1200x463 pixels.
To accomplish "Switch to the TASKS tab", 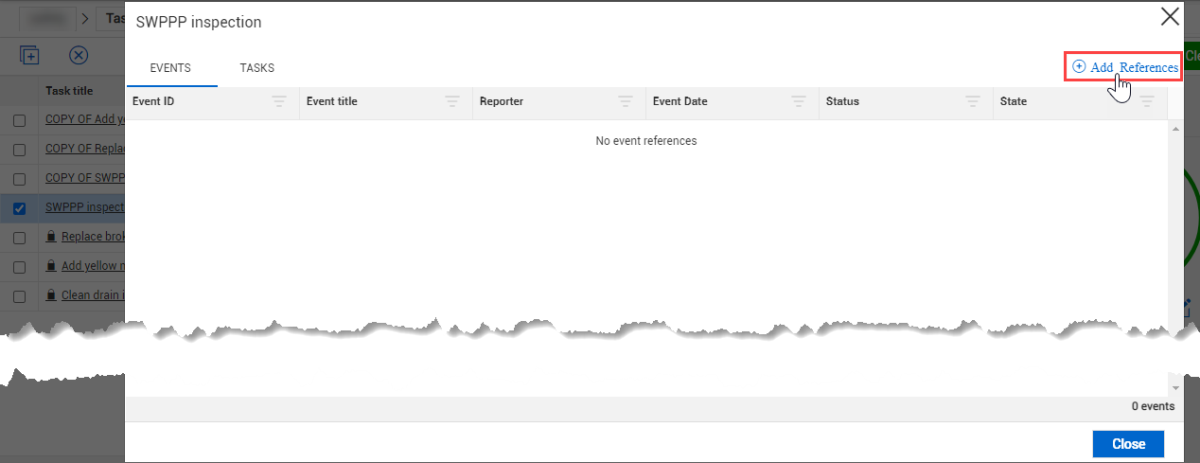I will pos(257,68).
